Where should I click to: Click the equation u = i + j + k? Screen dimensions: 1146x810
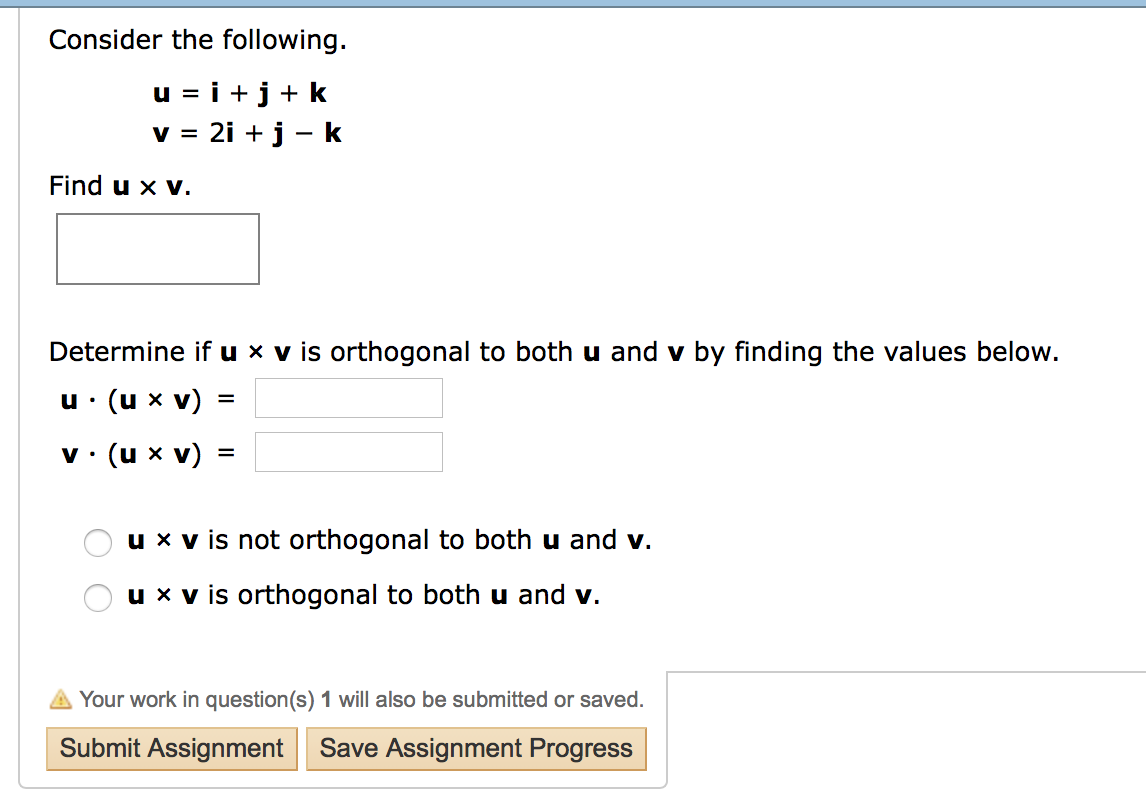pos(240,94)
